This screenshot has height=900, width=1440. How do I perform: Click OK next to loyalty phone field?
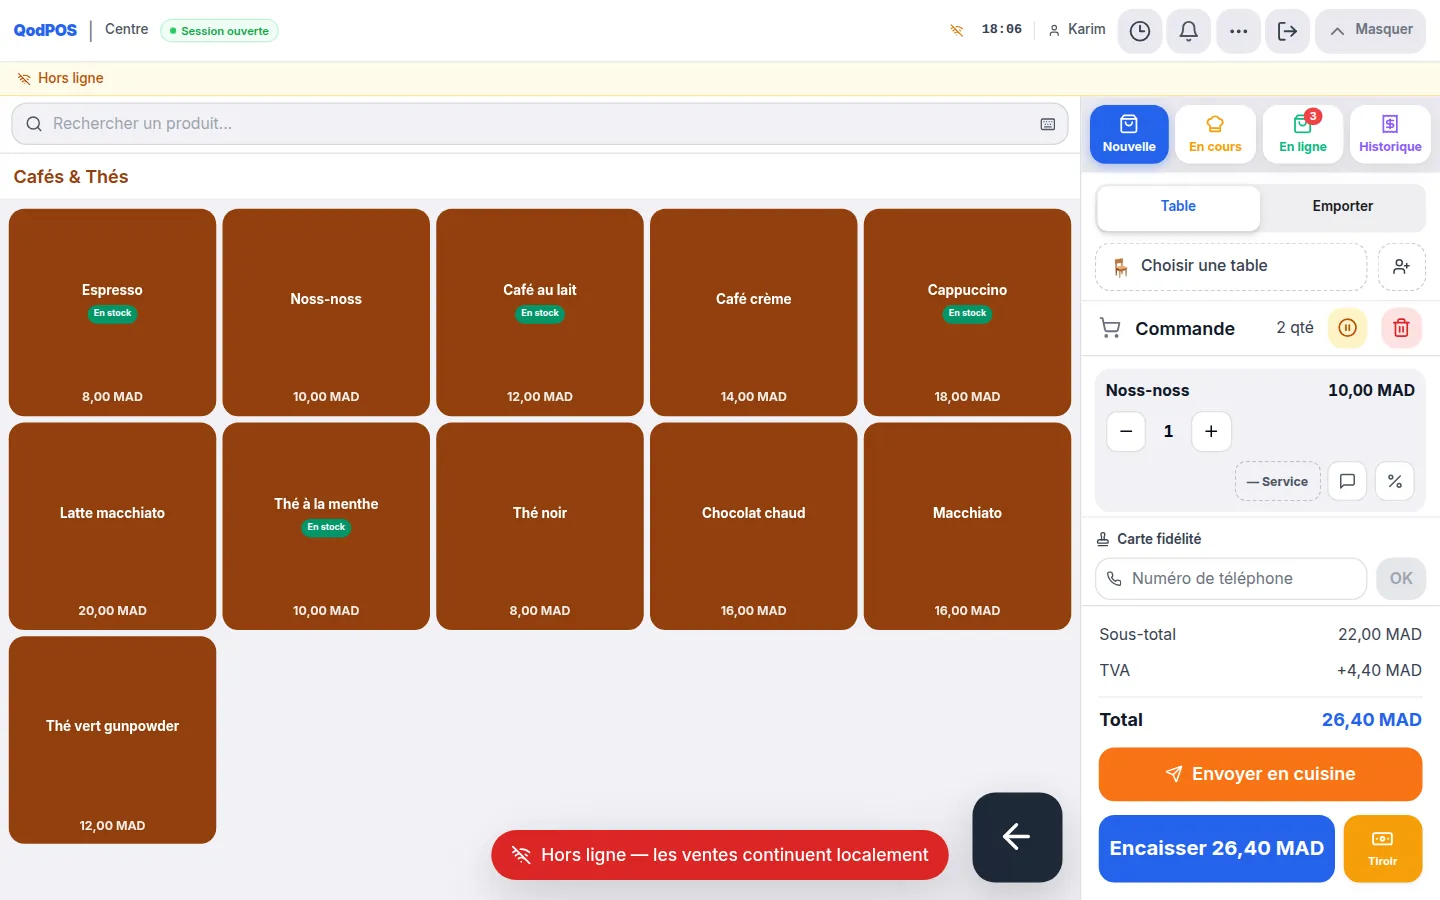click(1401, 579)
